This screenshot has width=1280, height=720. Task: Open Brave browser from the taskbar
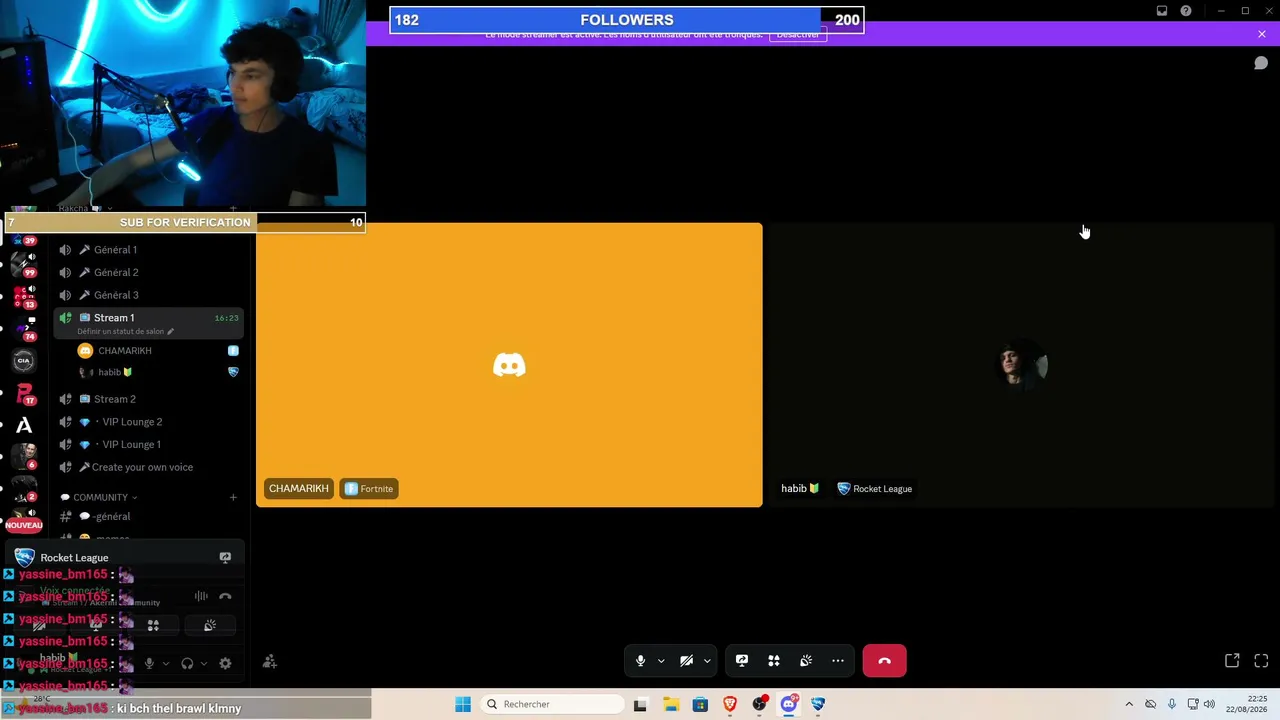point(730,704)
